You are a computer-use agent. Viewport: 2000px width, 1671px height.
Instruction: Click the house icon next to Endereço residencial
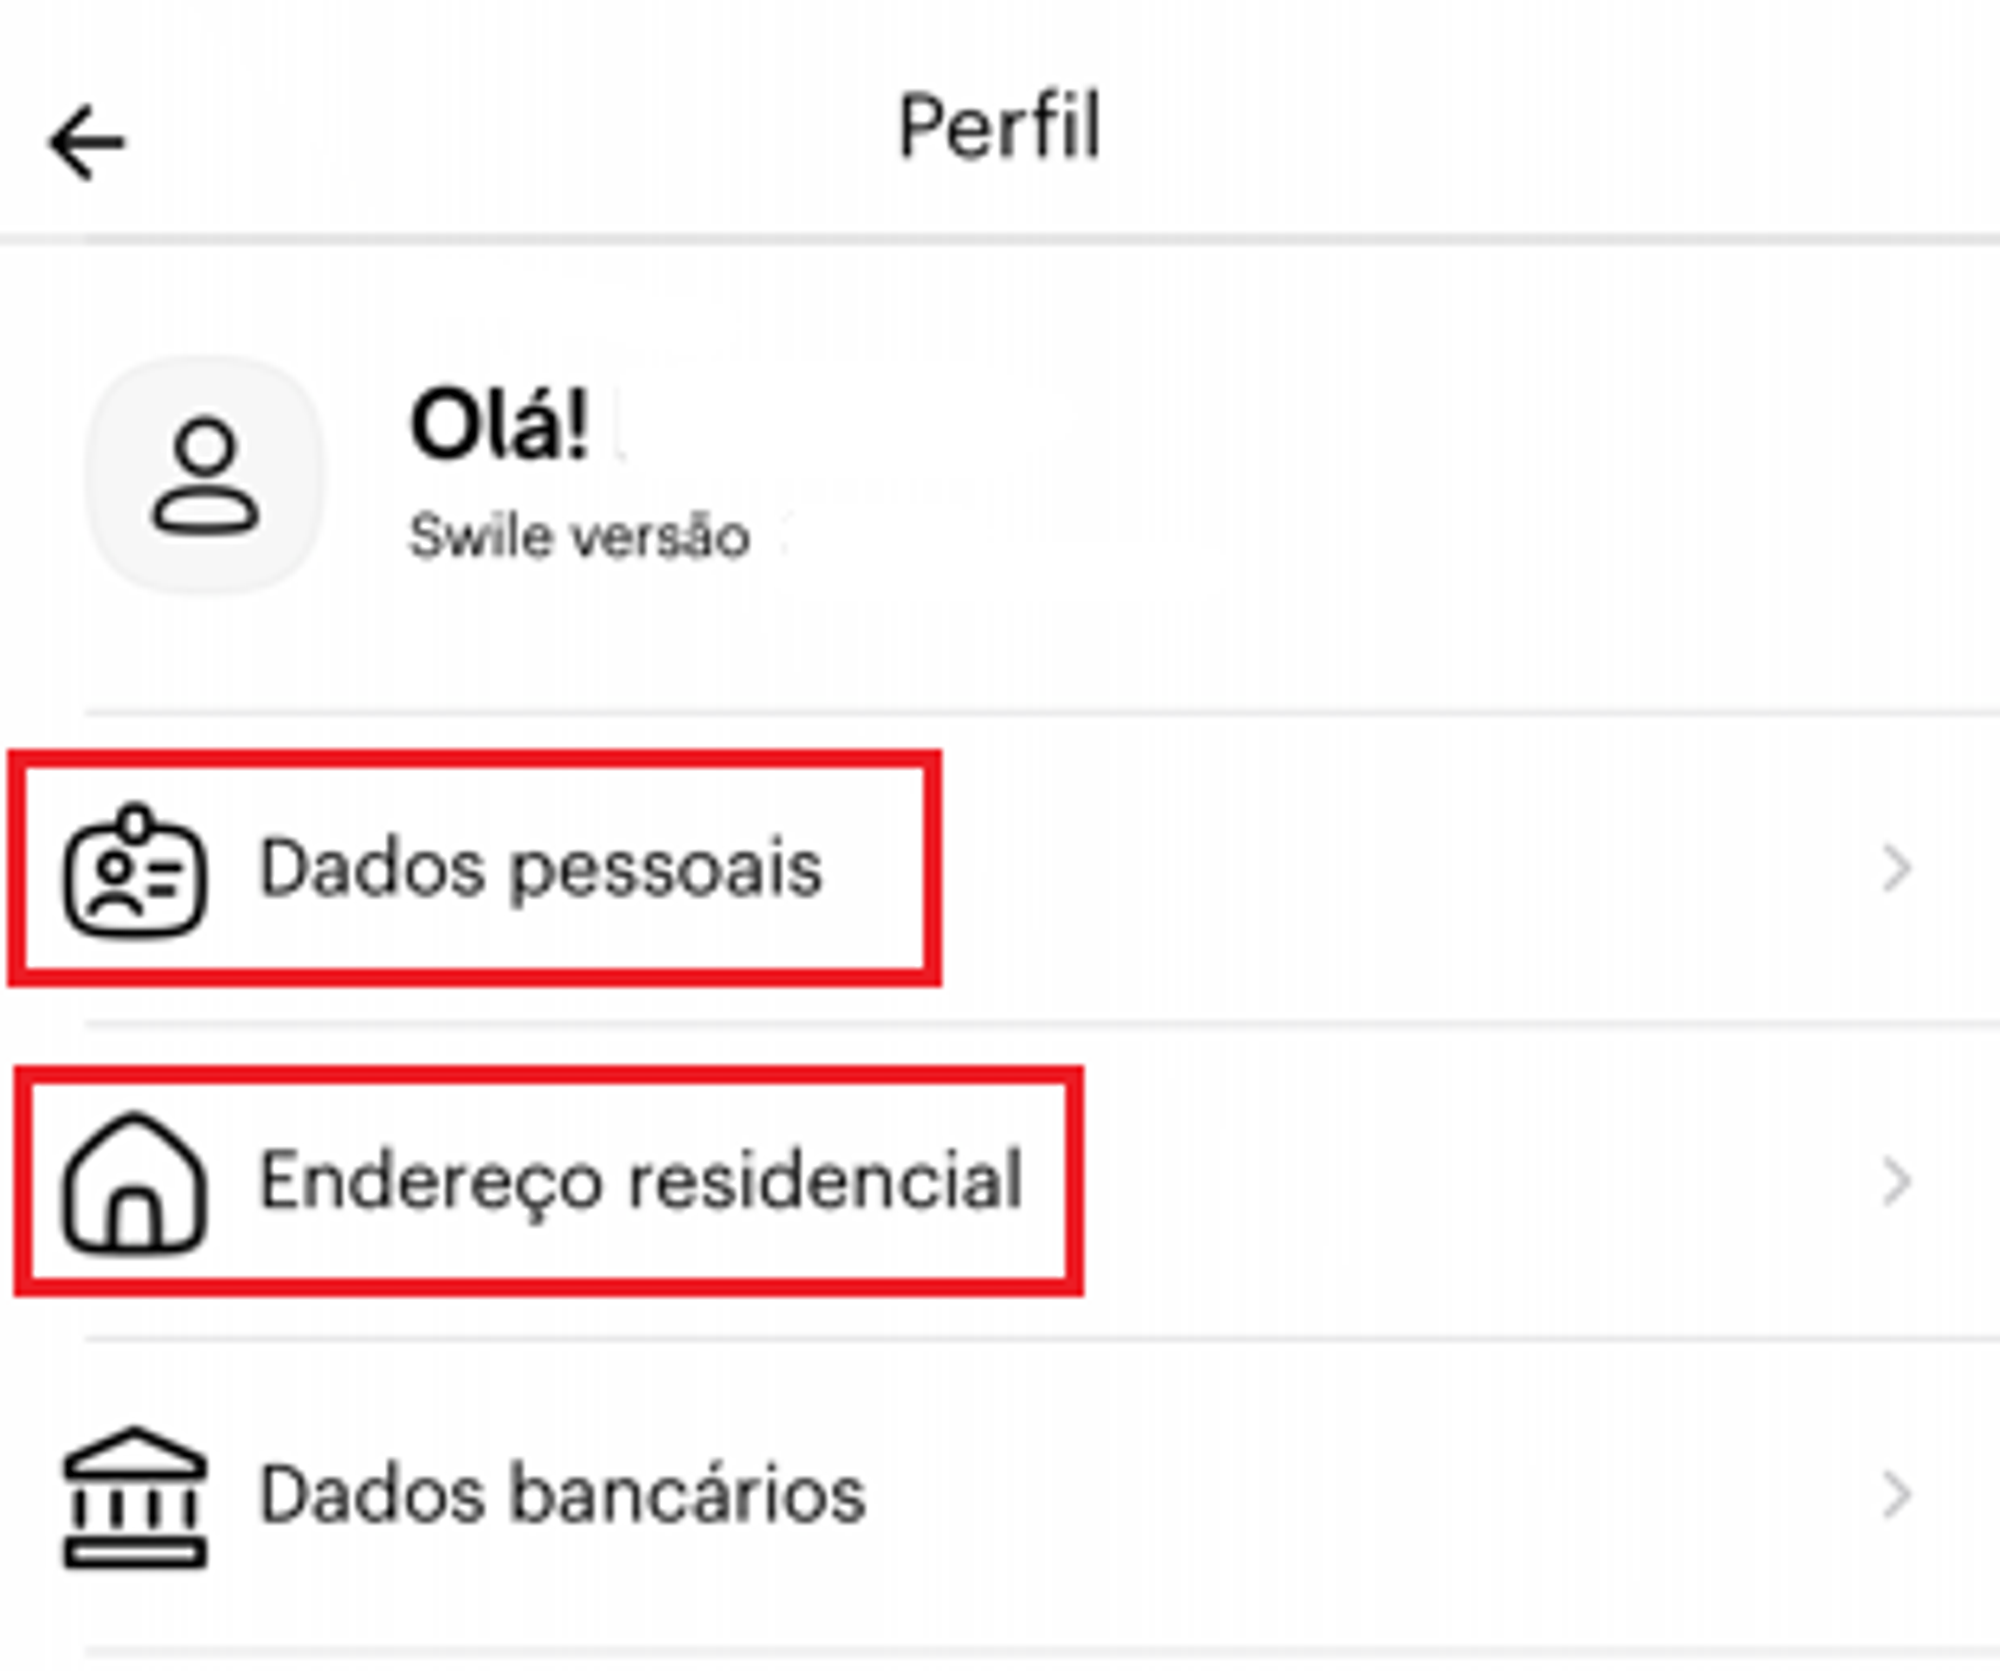132,1185
